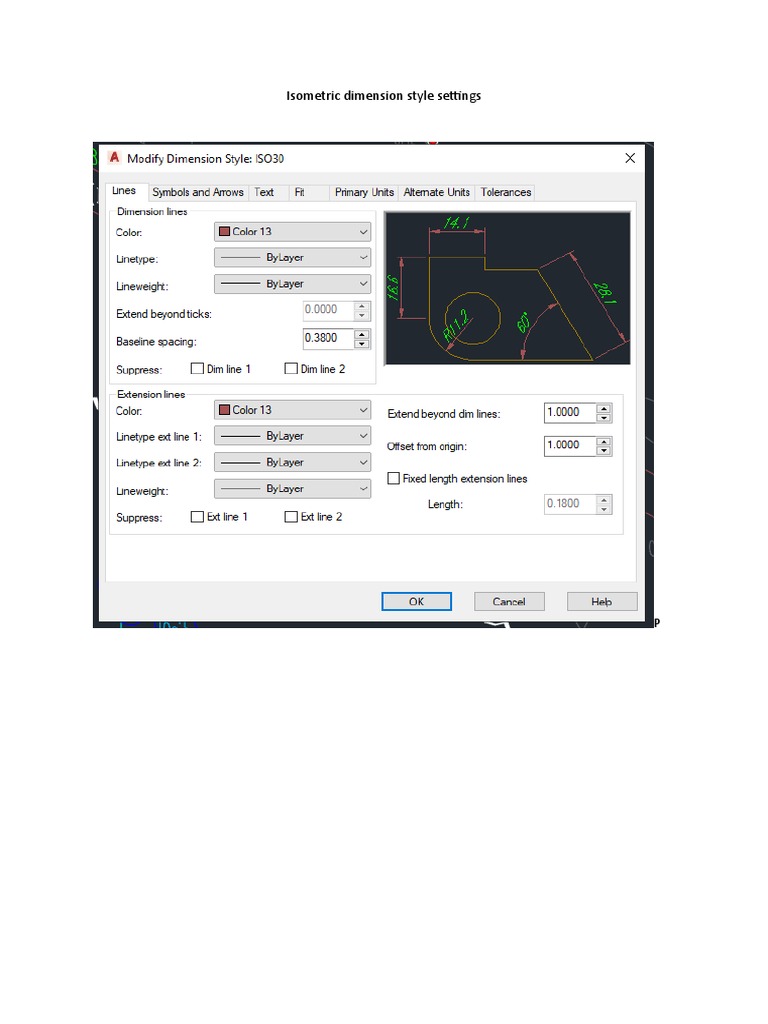The image size is (768, 1024).
Task: Click Color 13 swatch in Dimension lines
Action: click(225, 232)
